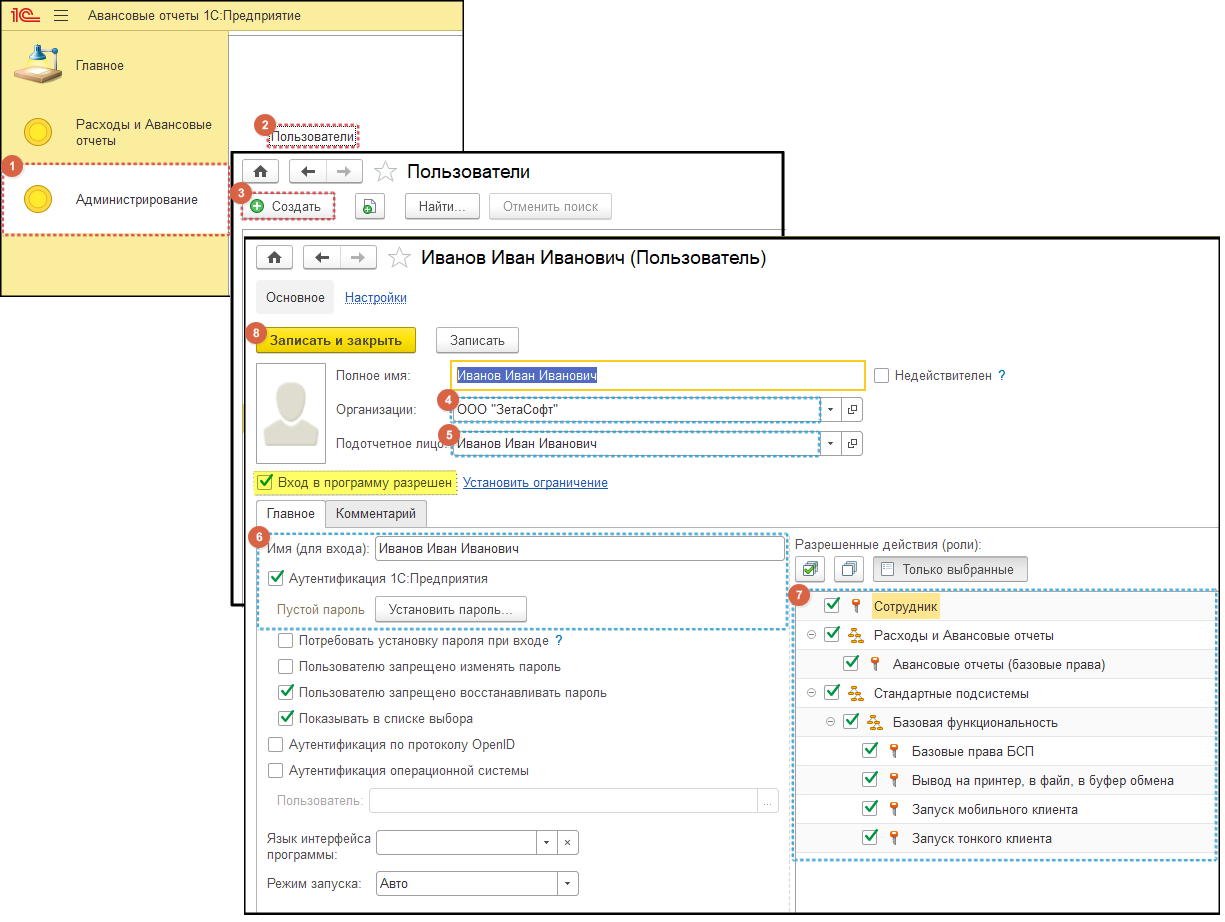Viewport: 1225px width, 922px height.
Task: Click the copy-user icon next to Создать
Action: click(x=369, y=206)
